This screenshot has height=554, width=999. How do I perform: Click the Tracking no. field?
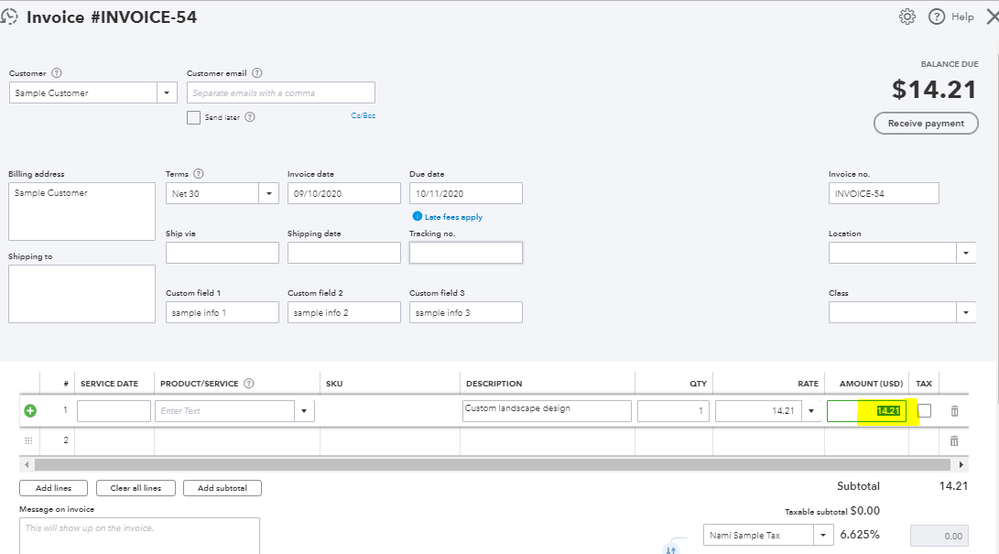coord(466,253)
